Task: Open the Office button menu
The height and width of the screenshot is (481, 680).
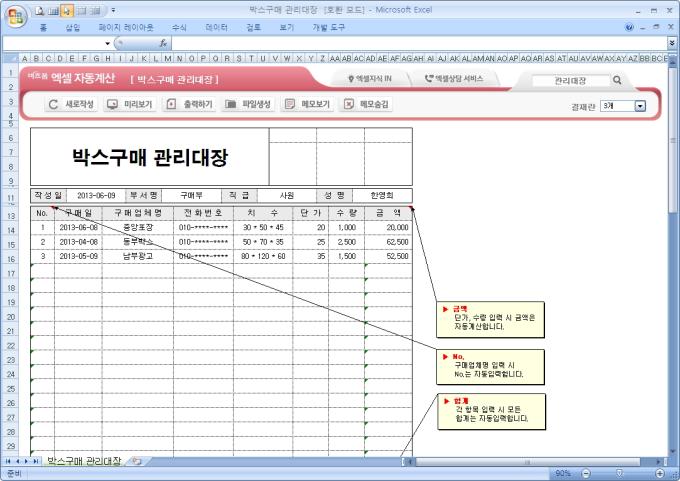Action: click(16, 16)
